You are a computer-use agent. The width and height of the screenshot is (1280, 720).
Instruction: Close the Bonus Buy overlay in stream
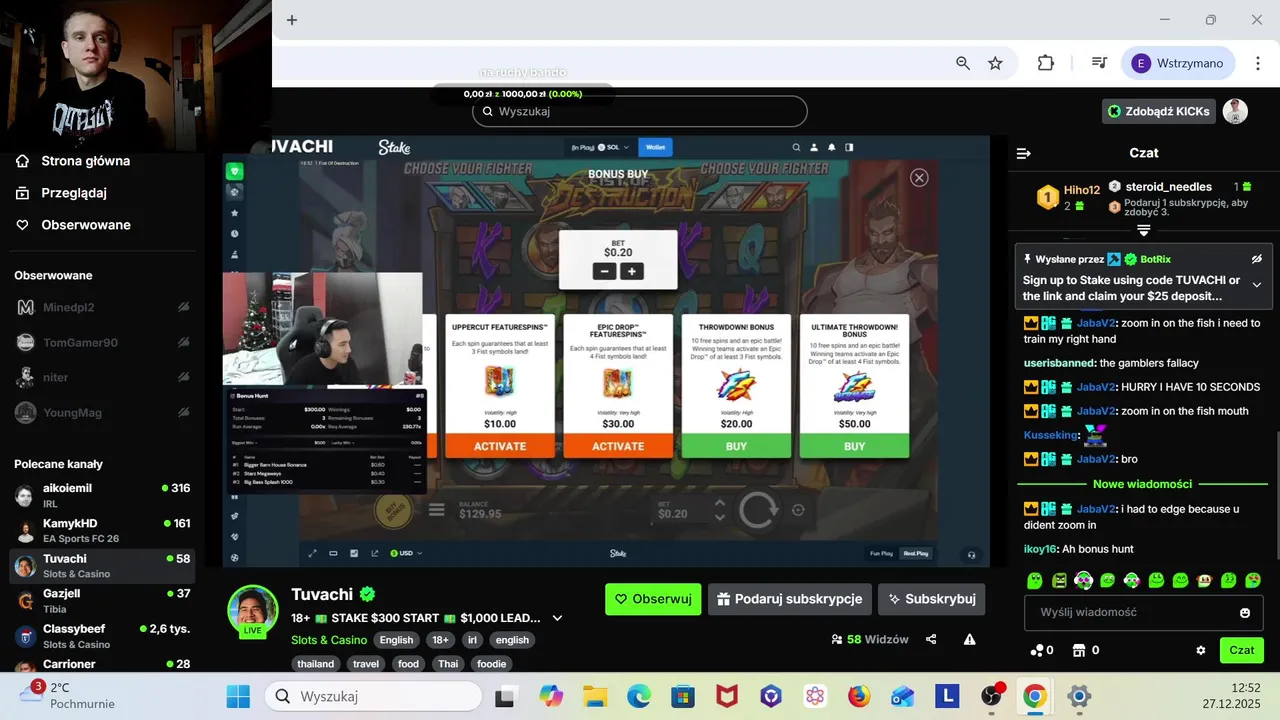(x=919, y=177)
